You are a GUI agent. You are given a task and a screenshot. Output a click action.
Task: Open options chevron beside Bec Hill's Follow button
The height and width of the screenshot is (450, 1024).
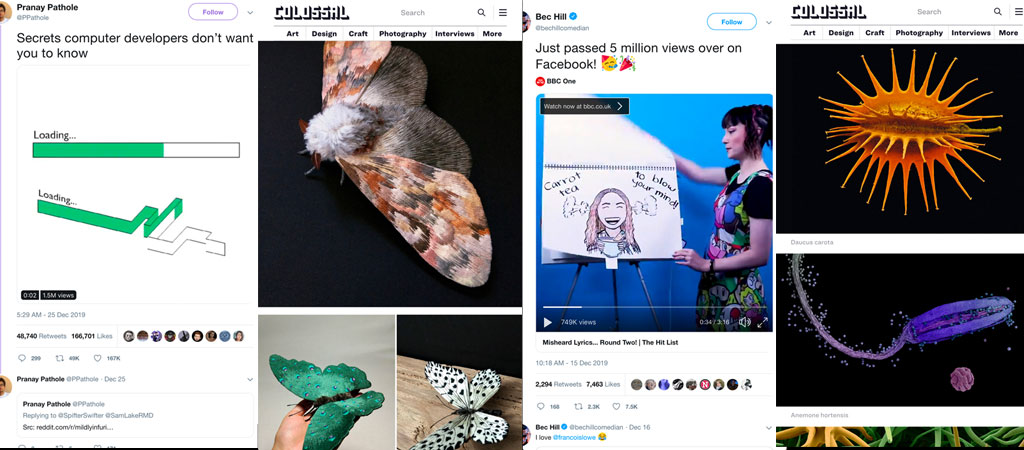pyautogui.click(x=768, y=22)
